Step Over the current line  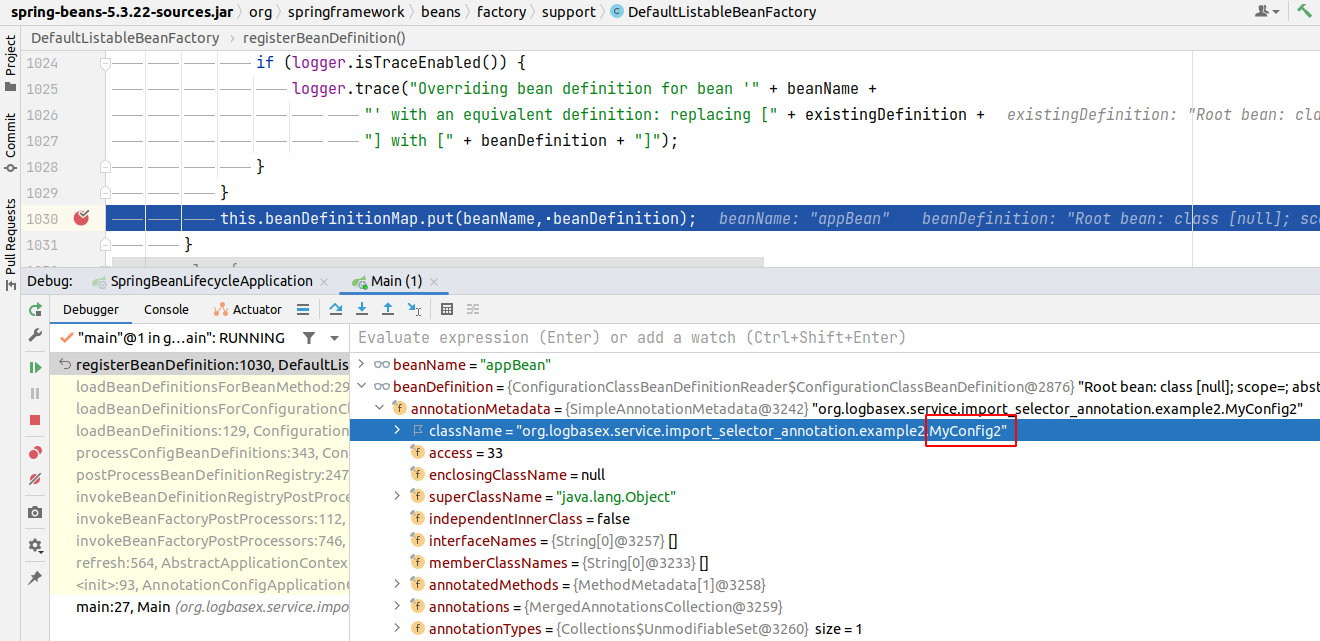click(x=335, y=309)
